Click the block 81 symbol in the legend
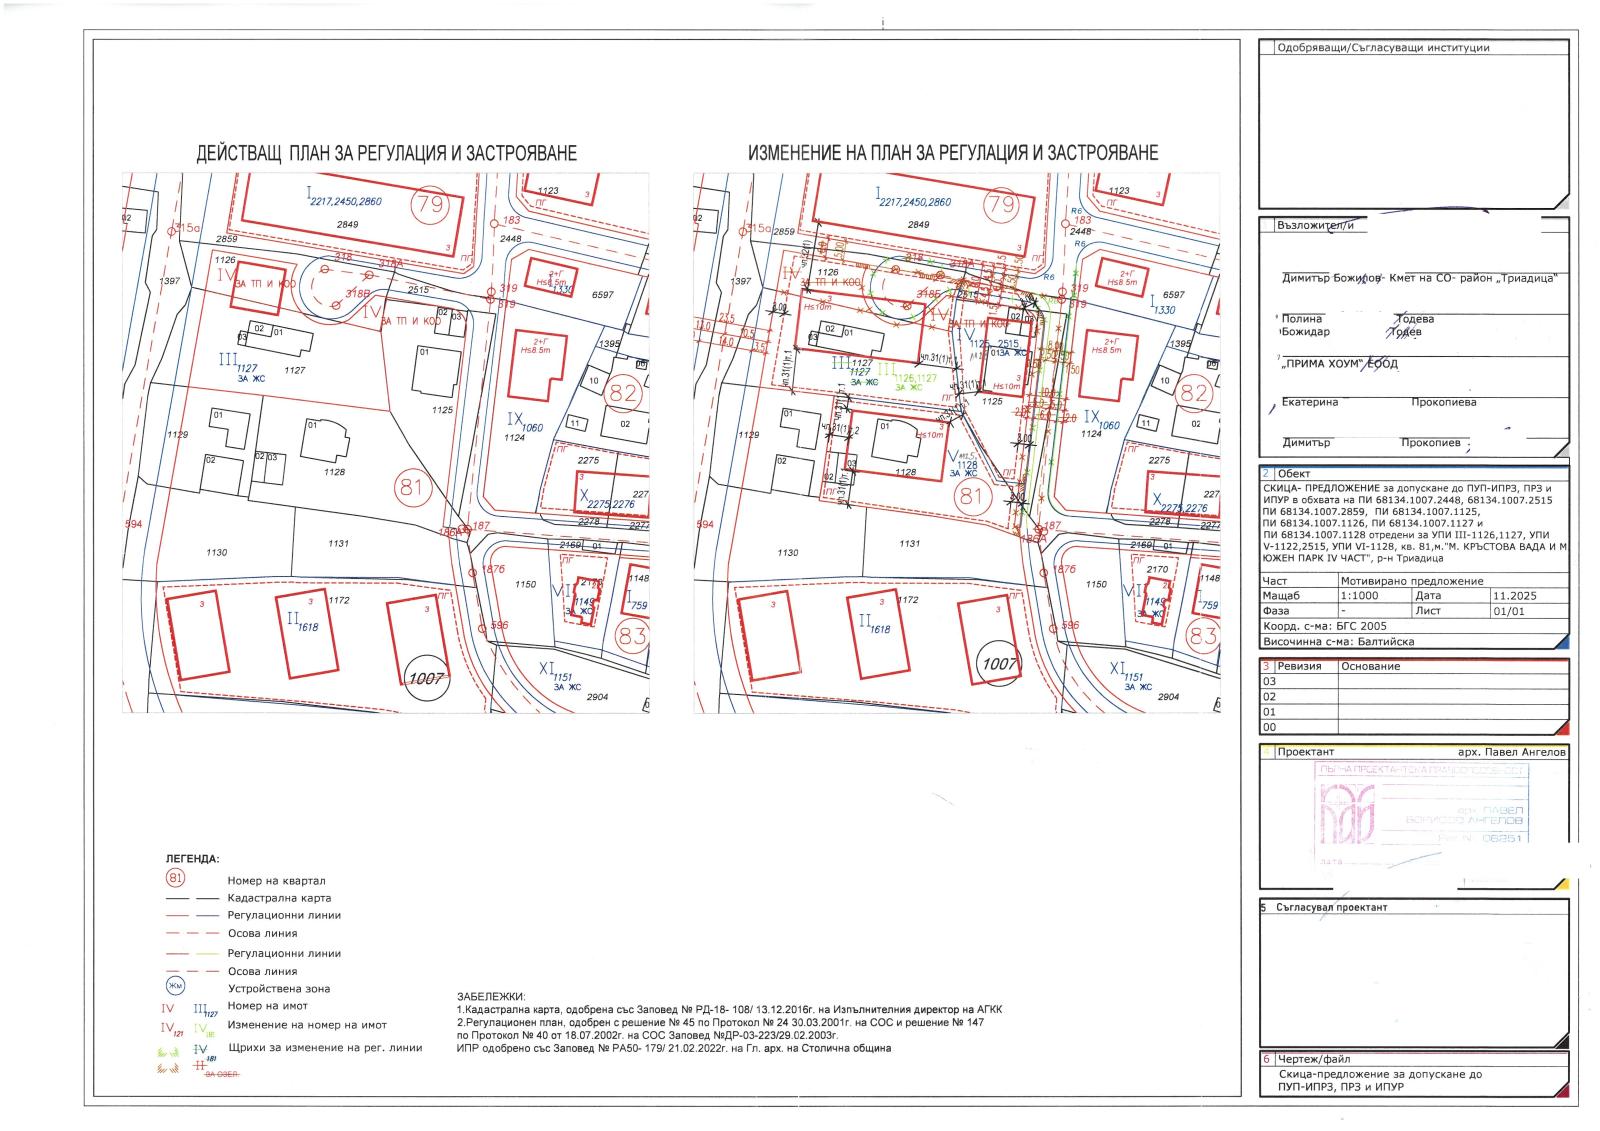 pyautogui.click(x=176, y=880)
